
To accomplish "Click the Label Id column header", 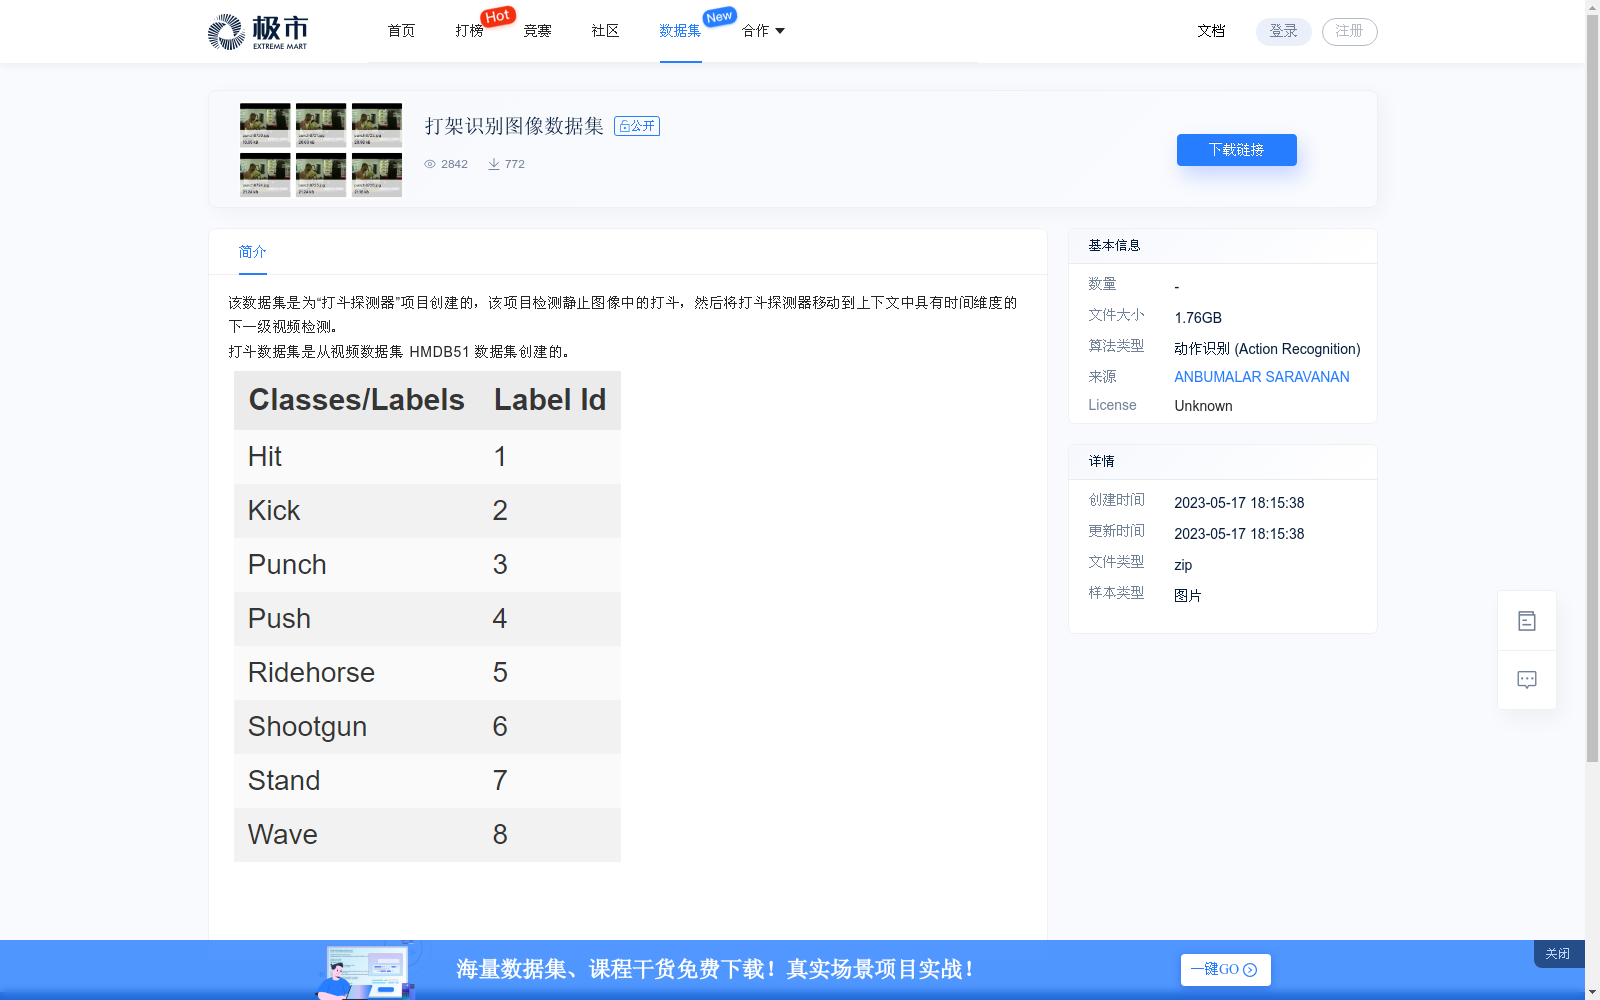I will click(x=550, y=400).
